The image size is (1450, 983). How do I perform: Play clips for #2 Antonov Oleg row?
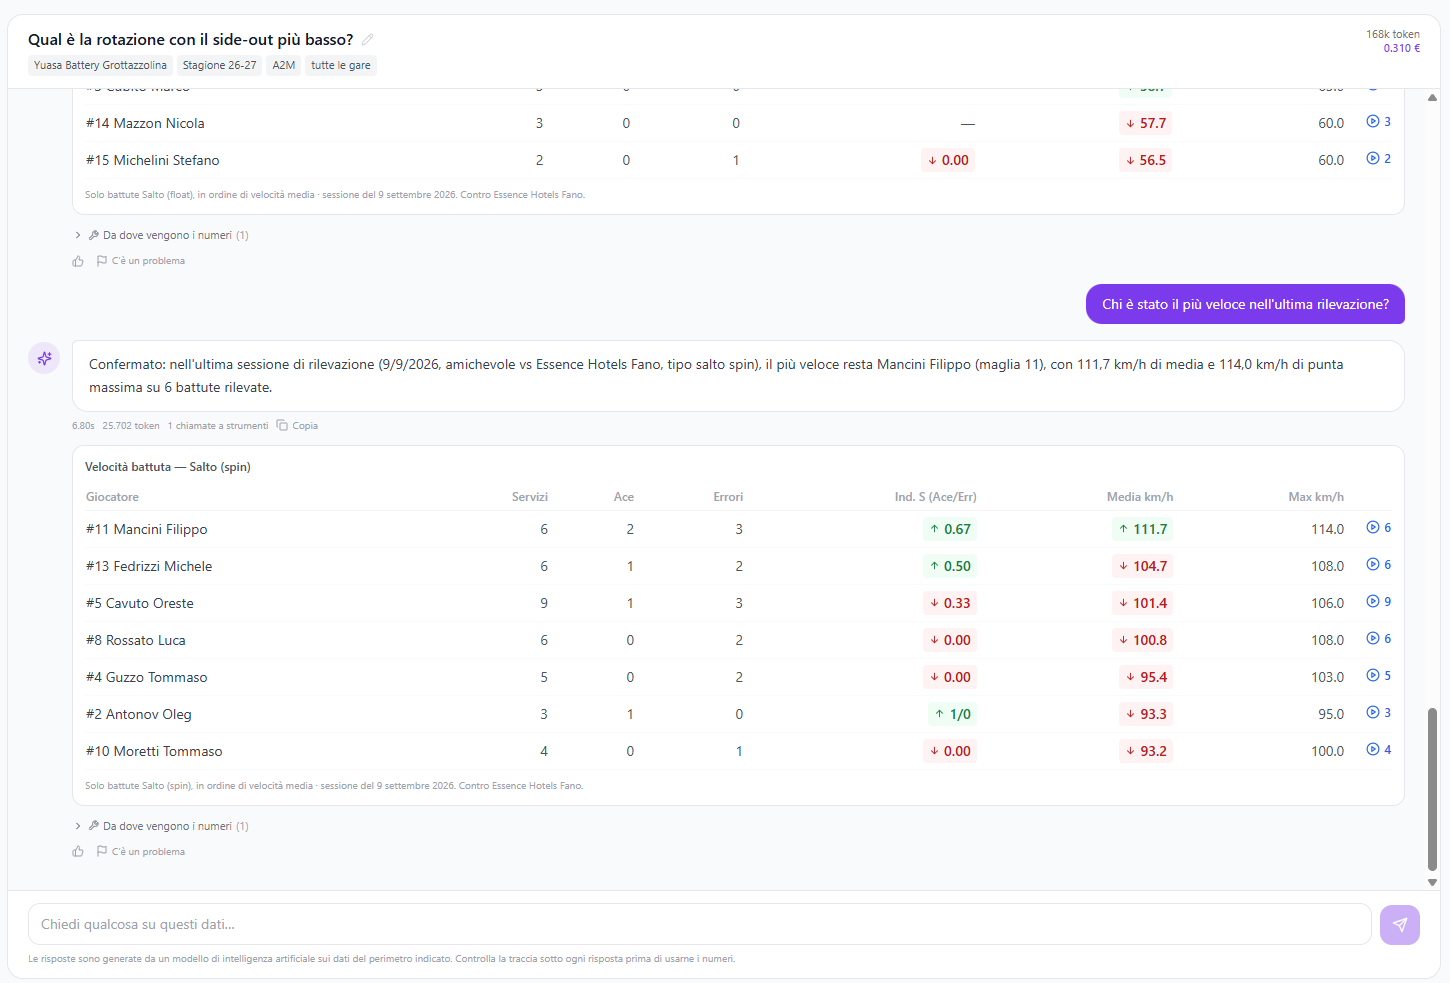tap(1379, 713)
